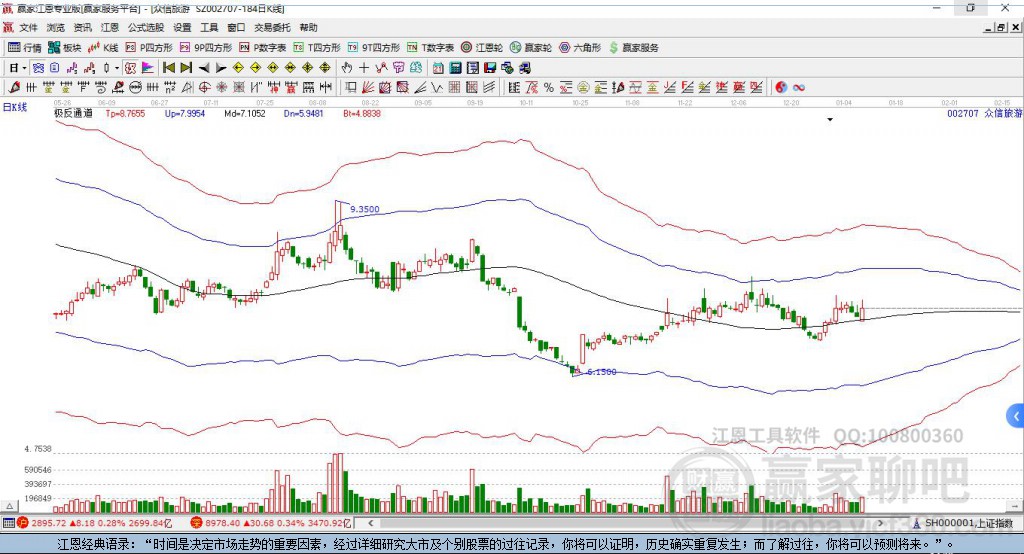Open the 工具 menu
The height and width of the screenshot is (554, 1024).
pos(209,27)
